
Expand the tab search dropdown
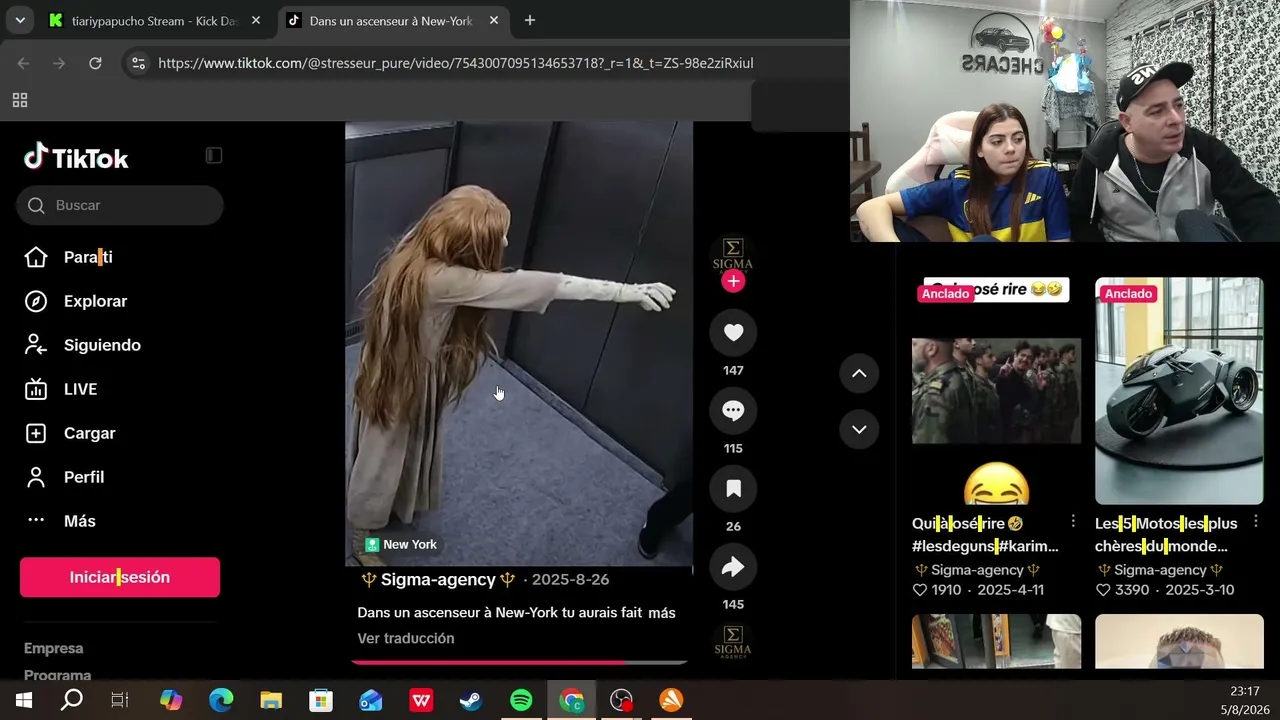(x=20, y=20)
